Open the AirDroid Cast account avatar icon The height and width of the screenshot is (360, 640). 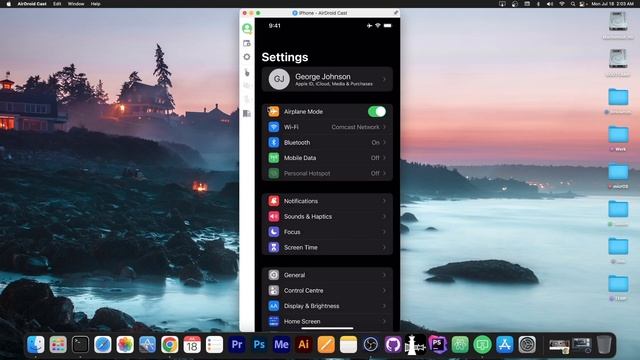[x=247, y=28]
